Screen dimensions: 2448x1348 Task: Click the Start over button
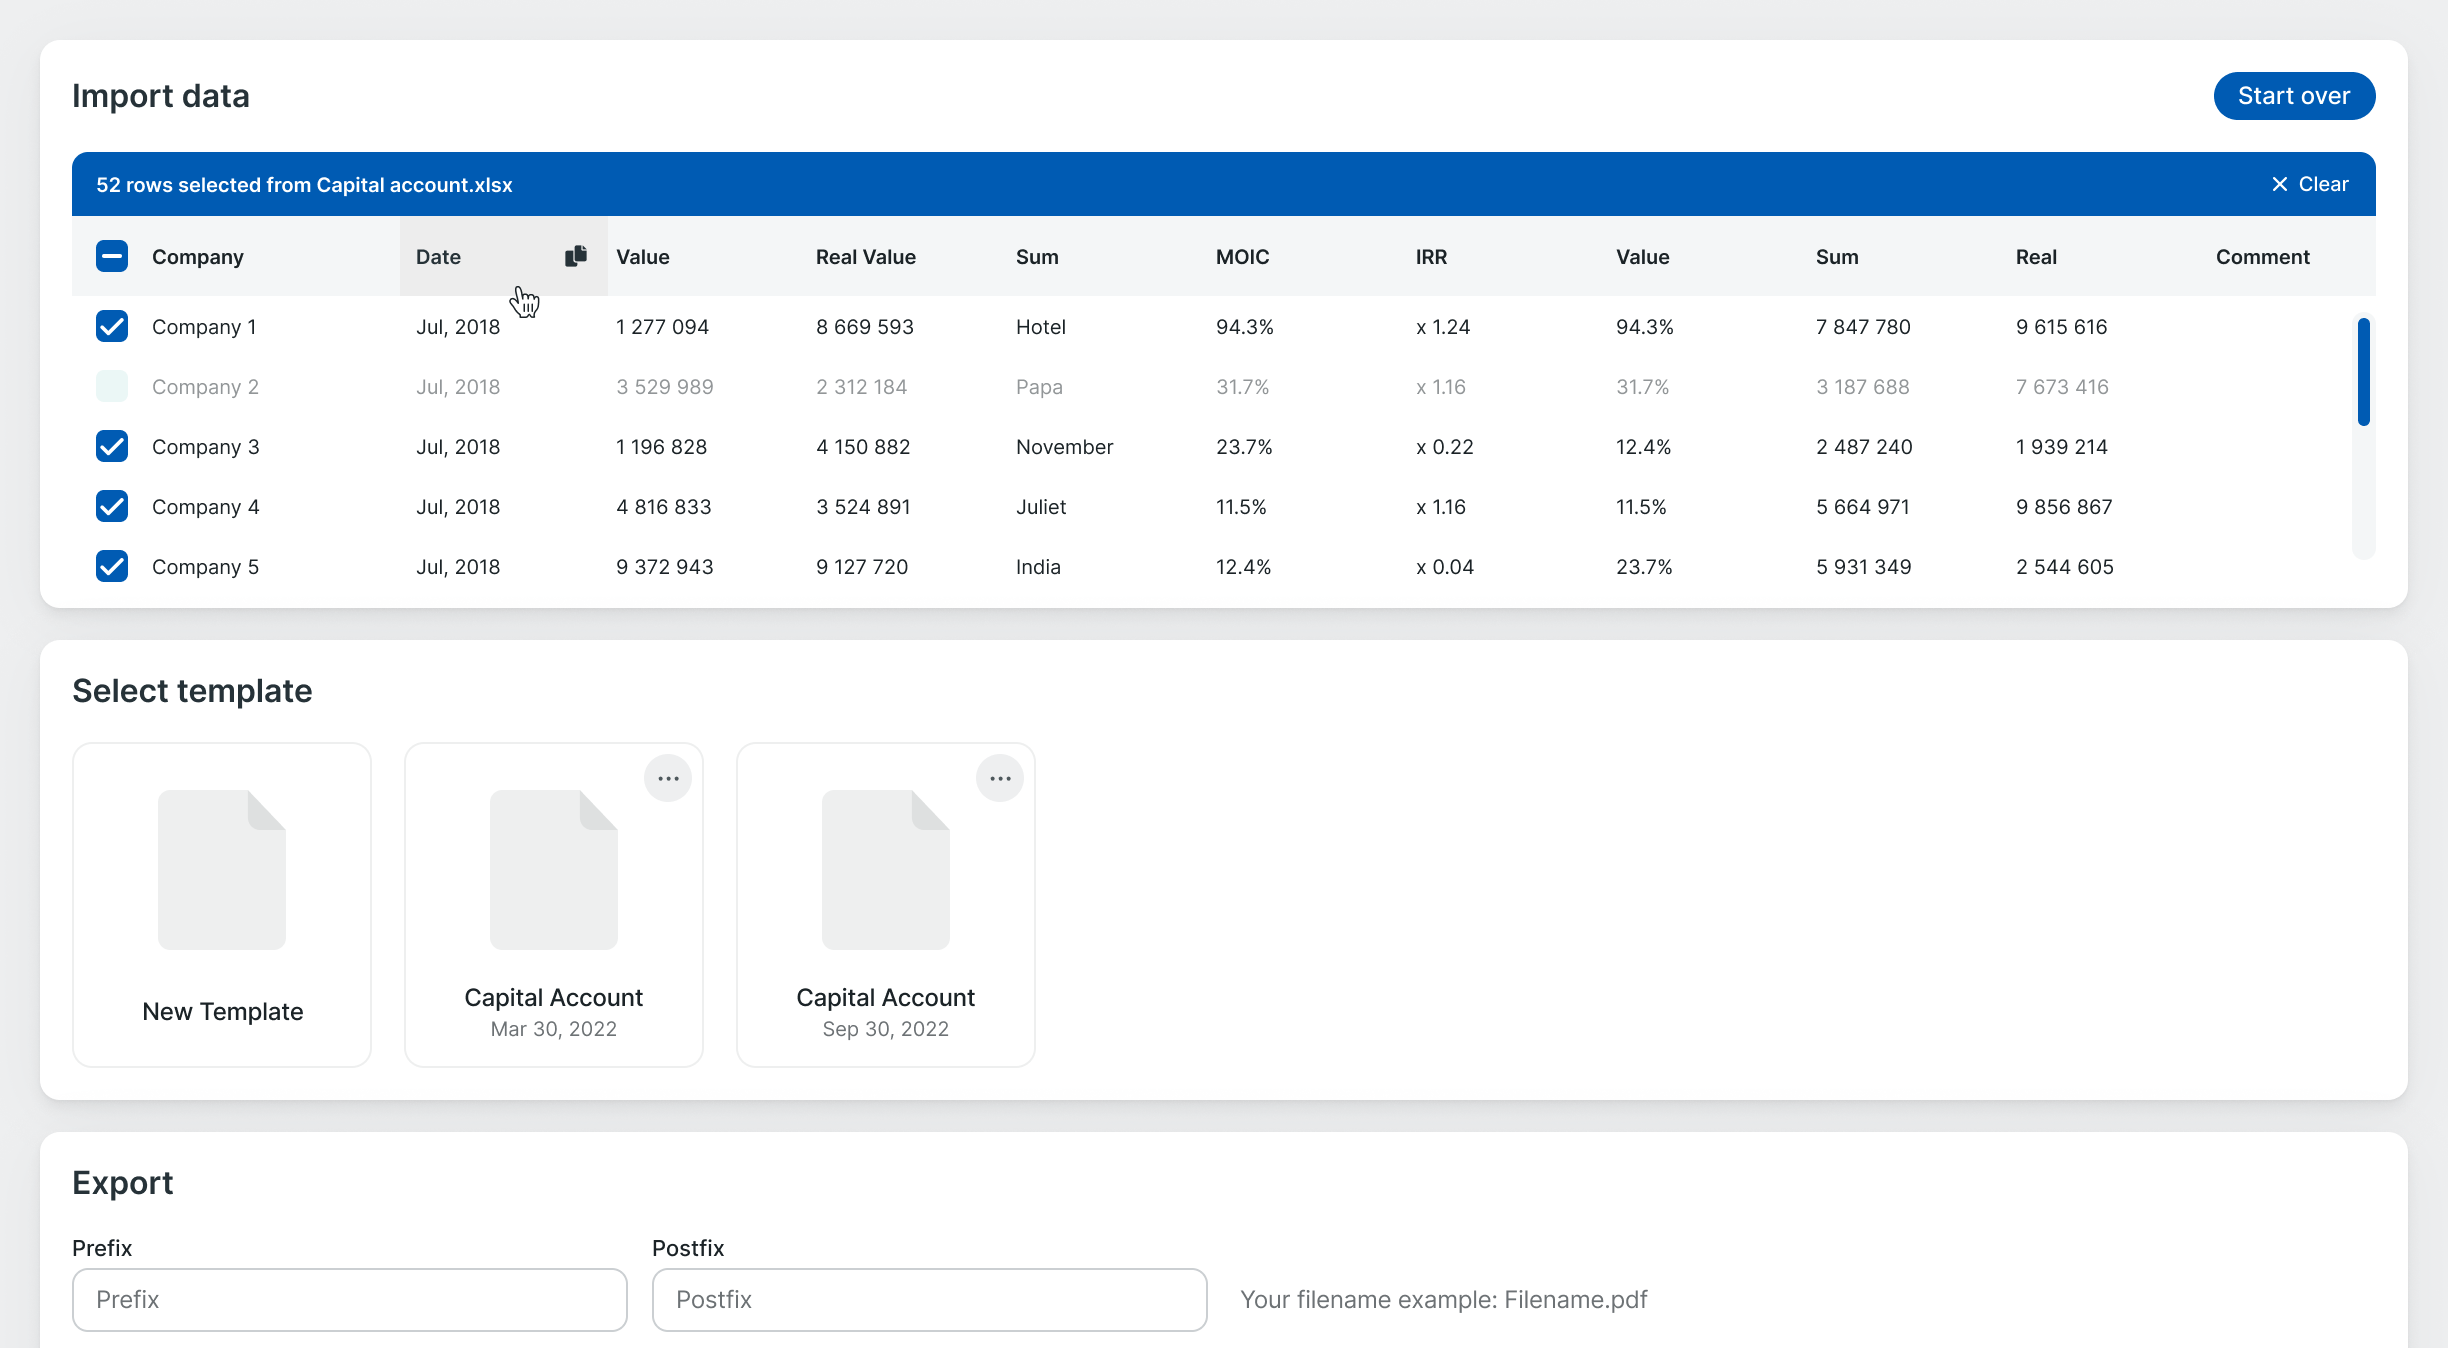(2294, 95)
